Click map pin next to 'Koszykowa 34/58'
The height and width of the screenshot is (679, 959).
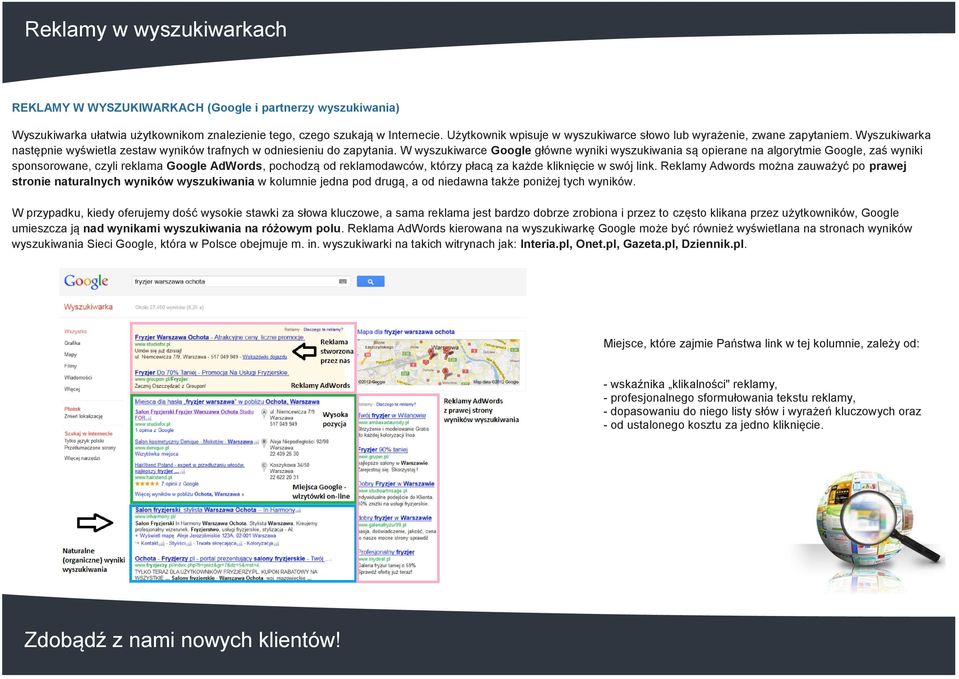[264, 466]
